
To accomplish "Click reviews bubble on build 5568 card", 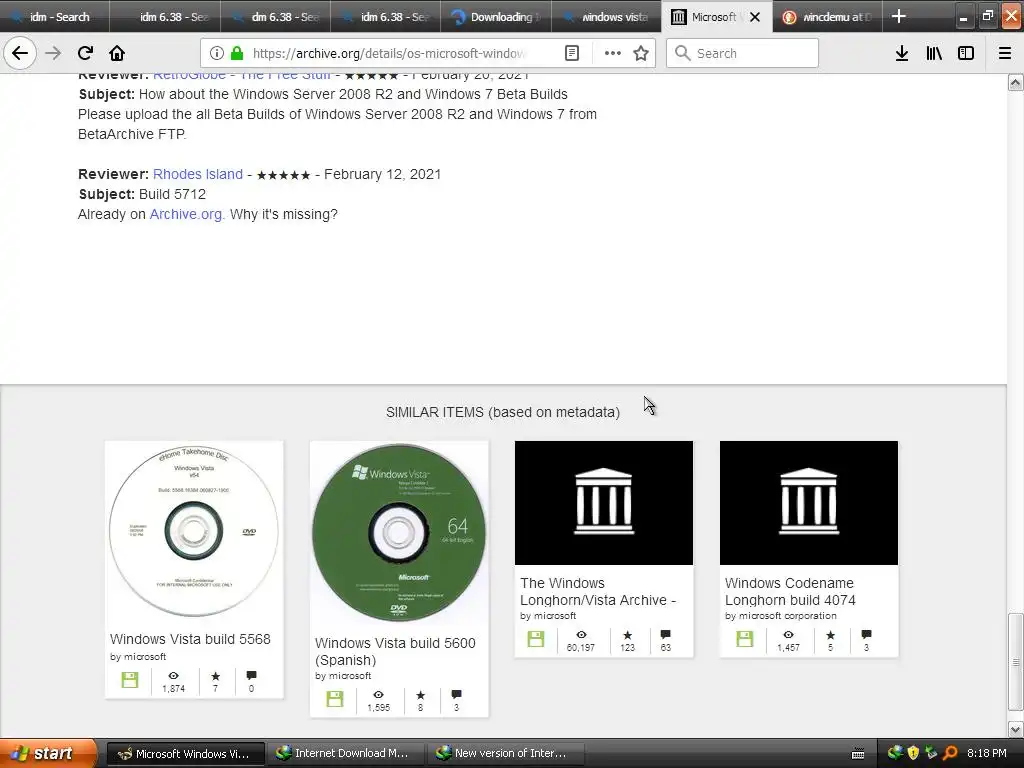I will [x=251, y=675].
